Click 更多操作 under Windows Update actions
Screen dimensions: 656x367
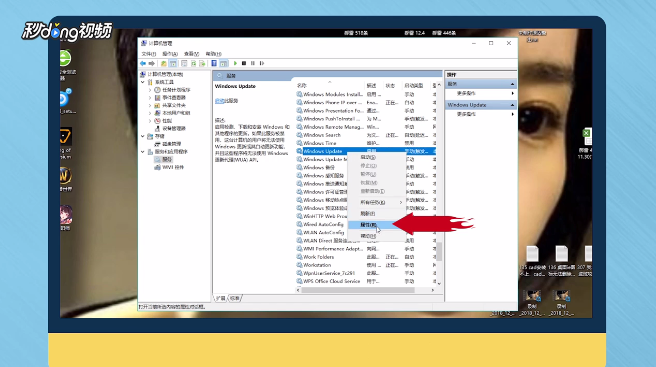click(x=466, y=114)
